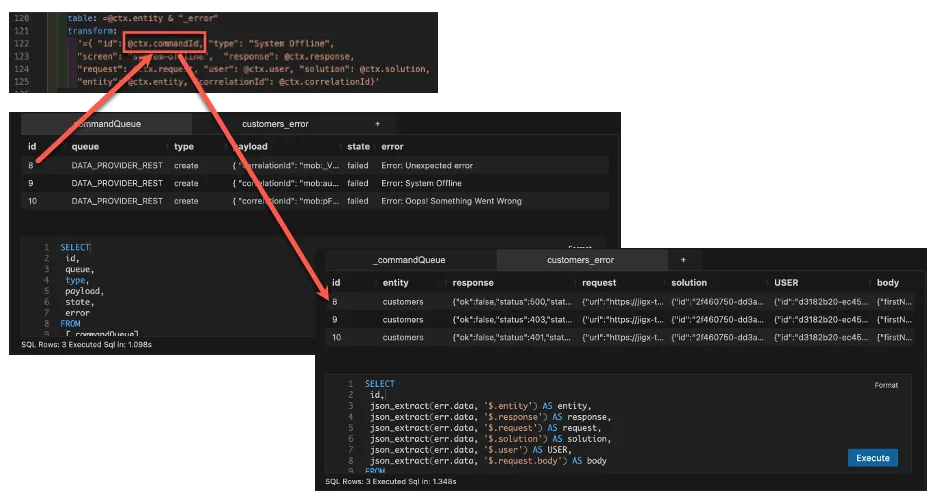Viewport: 927px width, 491px height.
Task: Click body column header in right table
Action: click(x=887, y=283)
